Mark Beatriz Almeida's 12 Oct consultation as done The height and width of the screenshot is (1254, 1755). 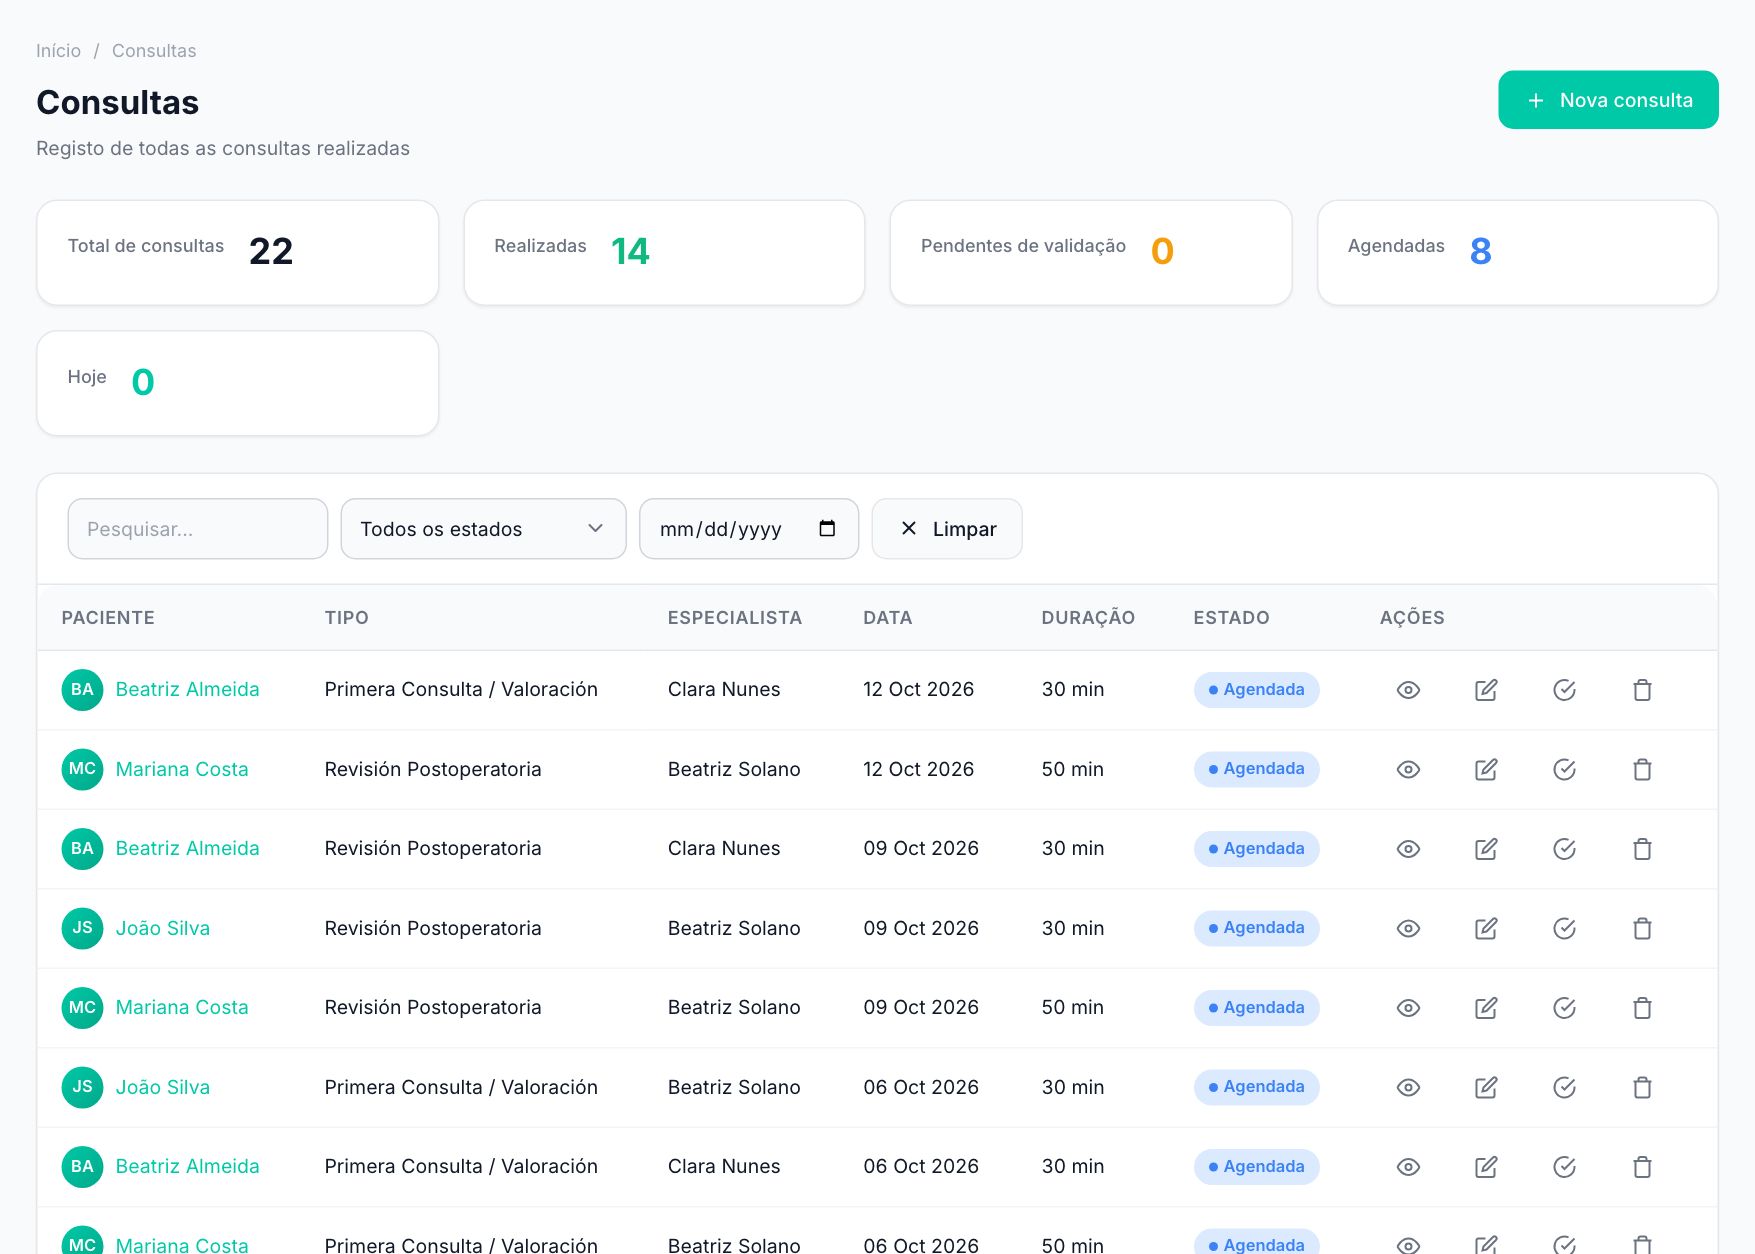(x=1564, y=690)
